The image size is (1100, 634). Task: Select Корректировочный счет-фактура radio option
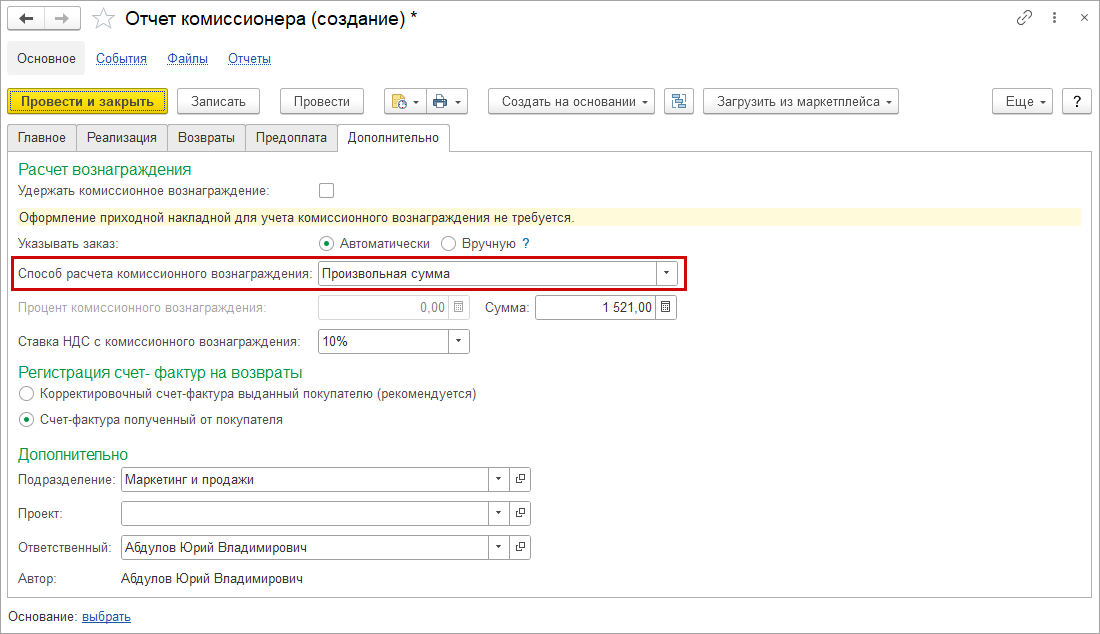[27, 394]
